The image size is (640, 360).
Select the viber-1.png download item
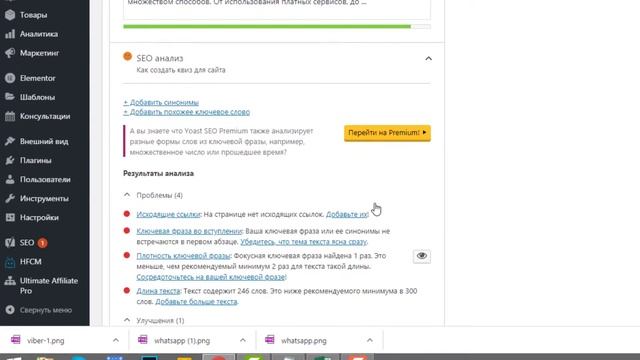[65, 340]
